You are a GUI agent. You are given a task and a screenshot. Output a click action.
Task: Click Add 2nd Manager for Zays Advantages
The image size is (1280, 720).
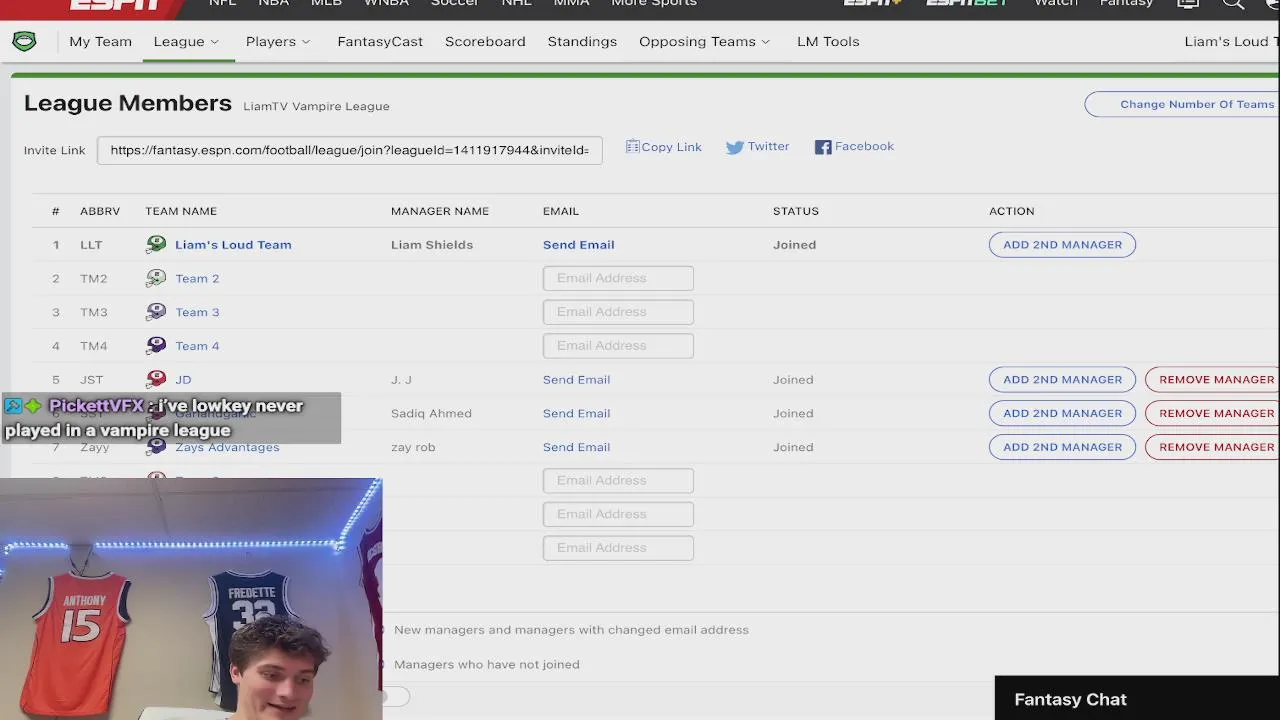1062,447
